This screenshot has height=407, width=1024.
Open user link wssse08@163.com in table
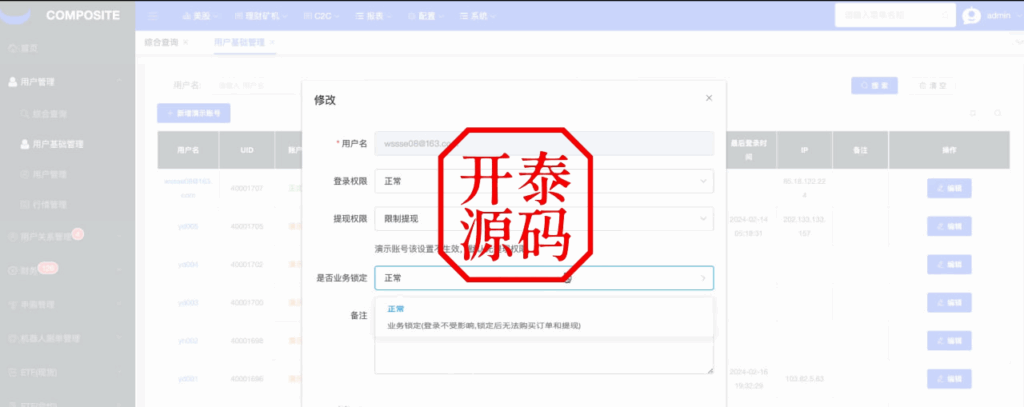188,187
